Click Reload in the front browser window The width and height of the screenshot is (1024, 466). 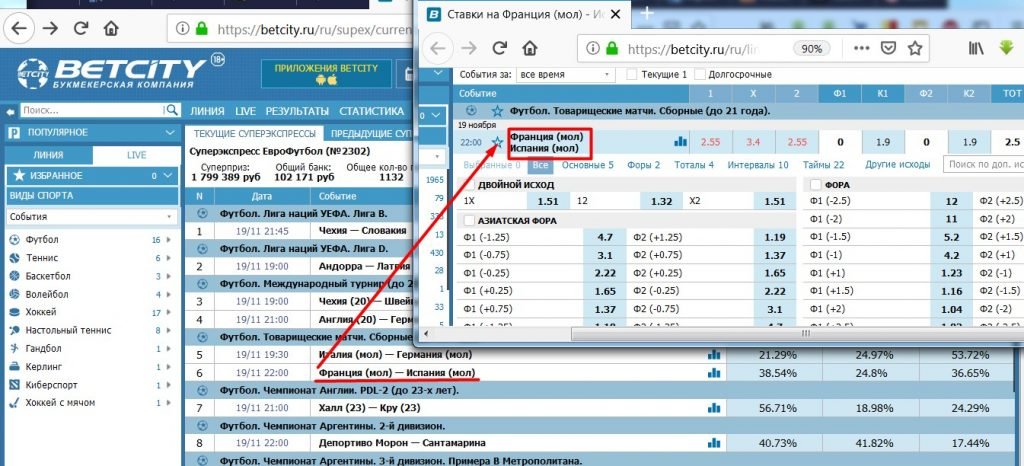(x=500, y=48)
